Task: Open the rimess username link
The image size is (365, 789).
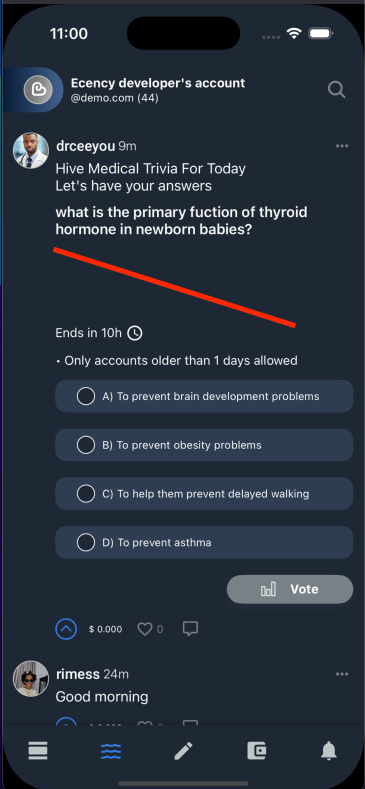Action: tap(78, 674)
